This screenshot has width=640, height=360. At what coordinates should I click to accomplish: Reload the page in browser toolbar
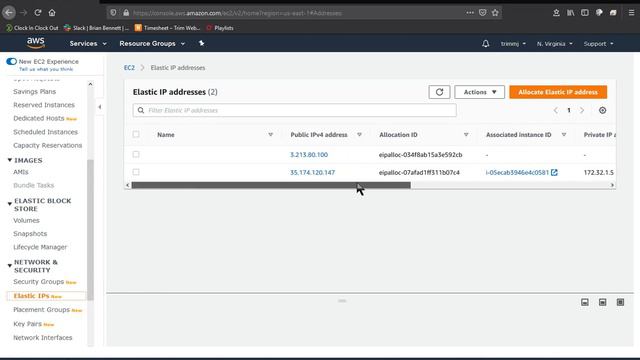point(38,13)
